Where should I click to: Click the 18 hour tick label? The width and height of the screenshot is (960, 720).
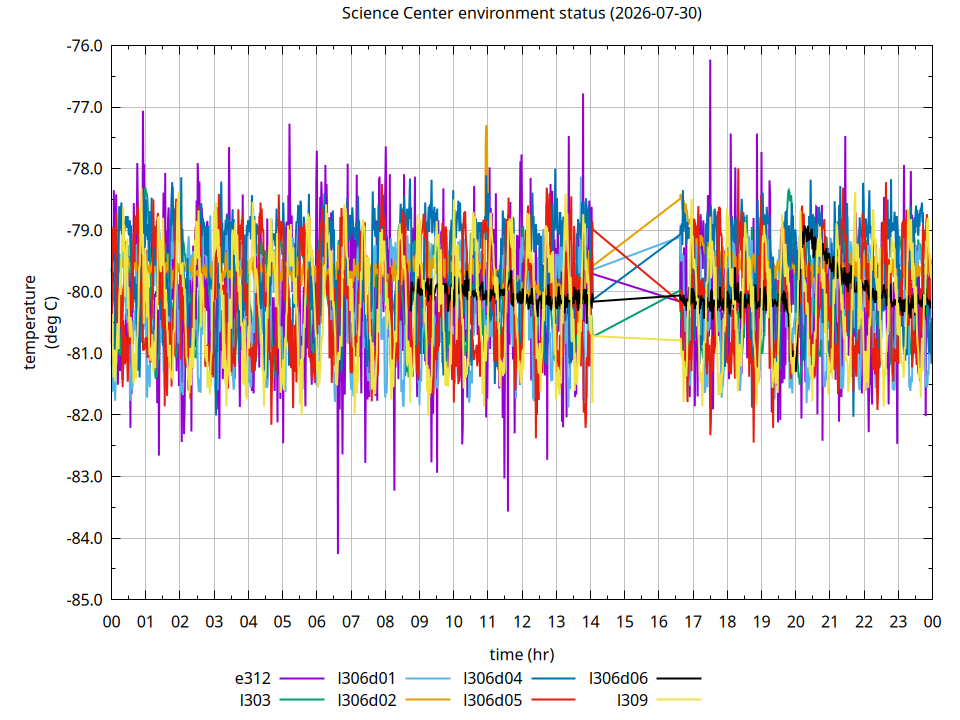coord(727,622)
